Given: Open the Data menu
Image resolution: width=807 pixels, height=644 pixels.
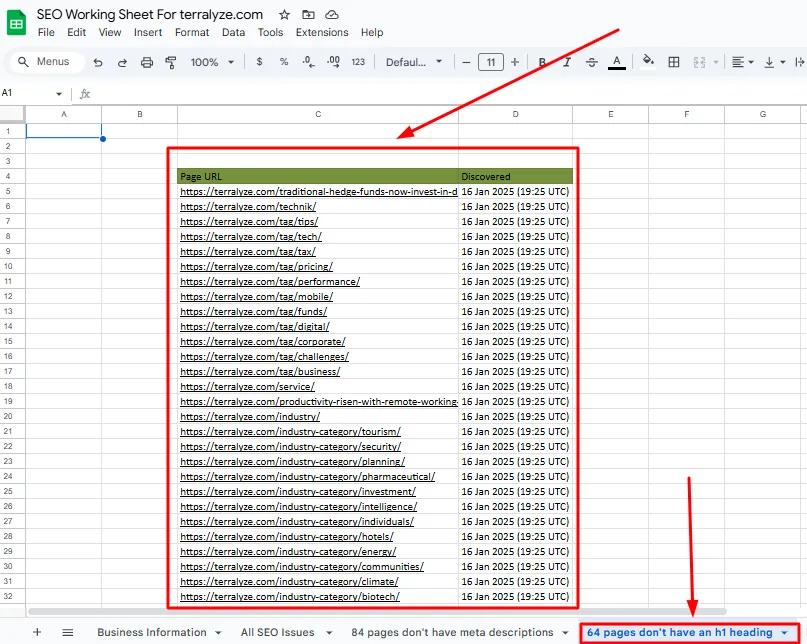Looking at the screenshot, I should click(x=233, y=32).
